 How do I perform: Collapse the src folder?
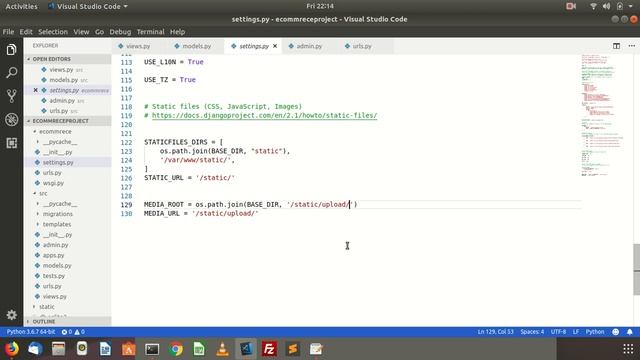[43, 193]
